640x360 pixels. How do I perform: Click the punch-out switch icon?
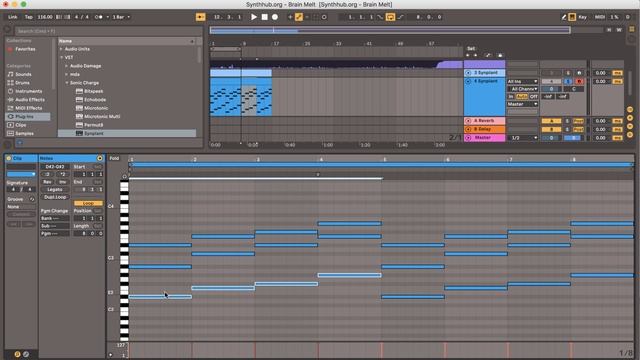pos(400,17)
